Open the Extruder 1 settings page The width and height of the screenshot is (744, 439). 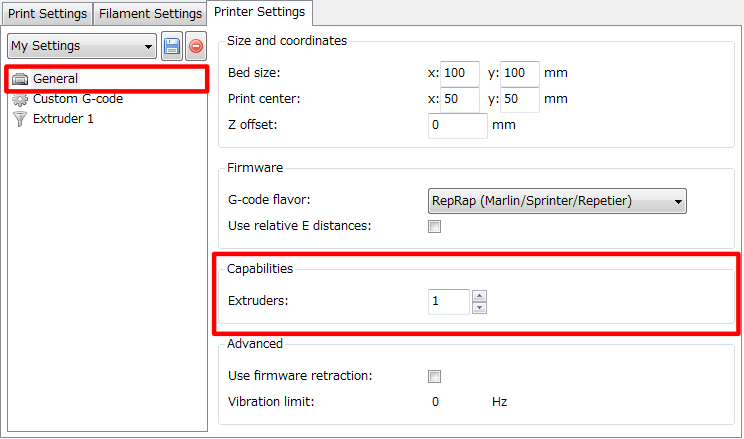(x=63, y=119)
